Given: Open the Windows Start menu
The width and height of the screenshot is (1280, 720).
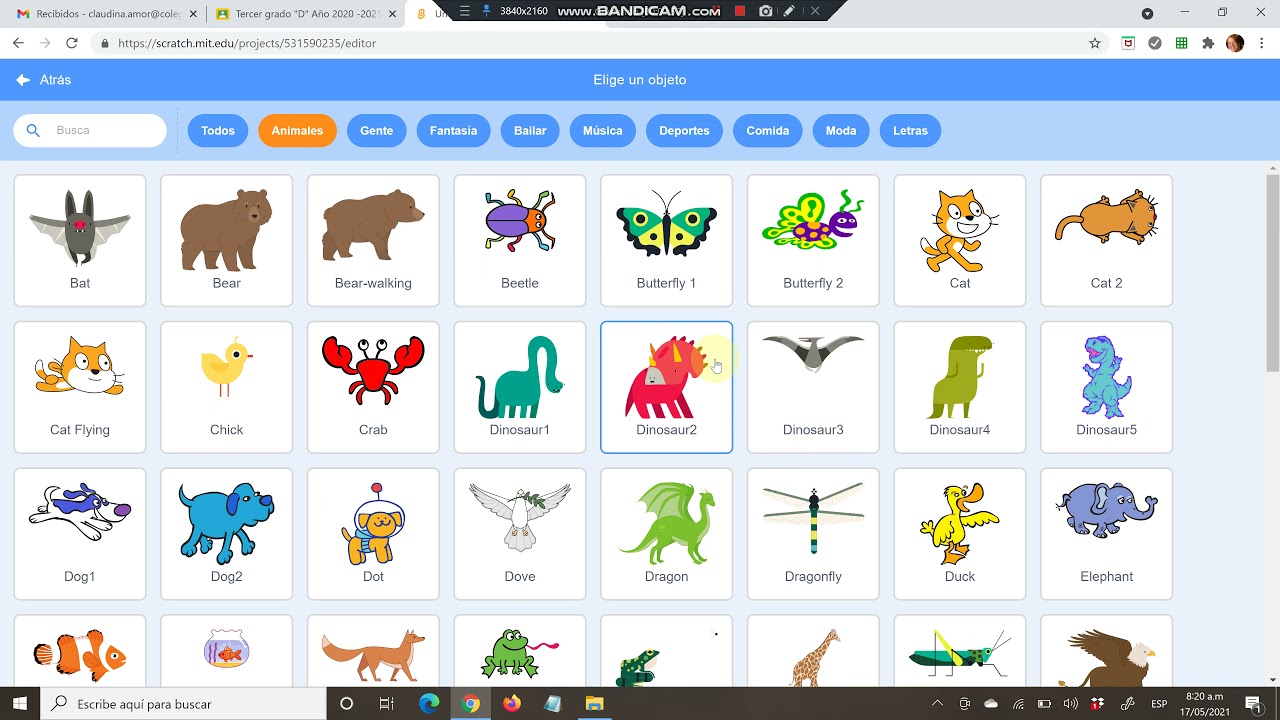Looking at the screenshot, I should click(20, 704).
